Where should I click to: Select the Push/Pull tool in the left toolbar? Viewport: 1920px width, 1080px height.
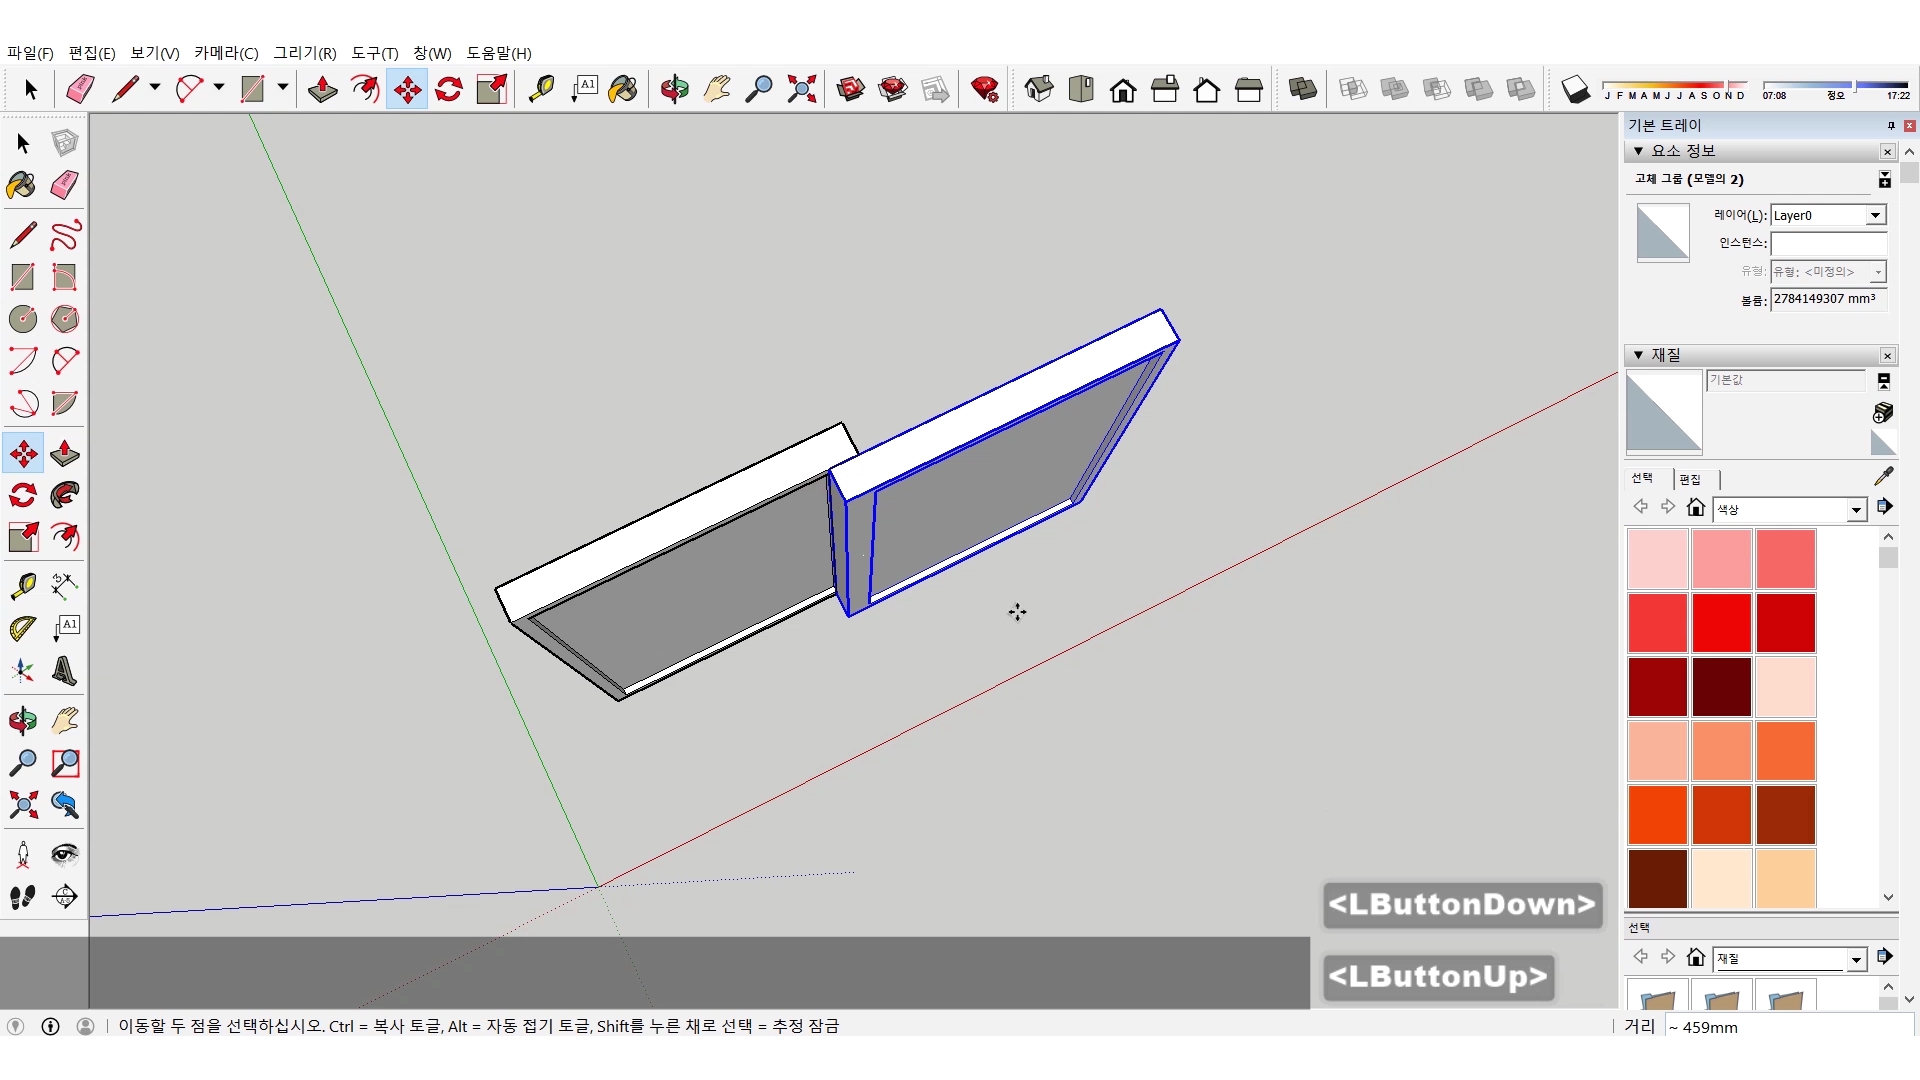coord(65,453)
